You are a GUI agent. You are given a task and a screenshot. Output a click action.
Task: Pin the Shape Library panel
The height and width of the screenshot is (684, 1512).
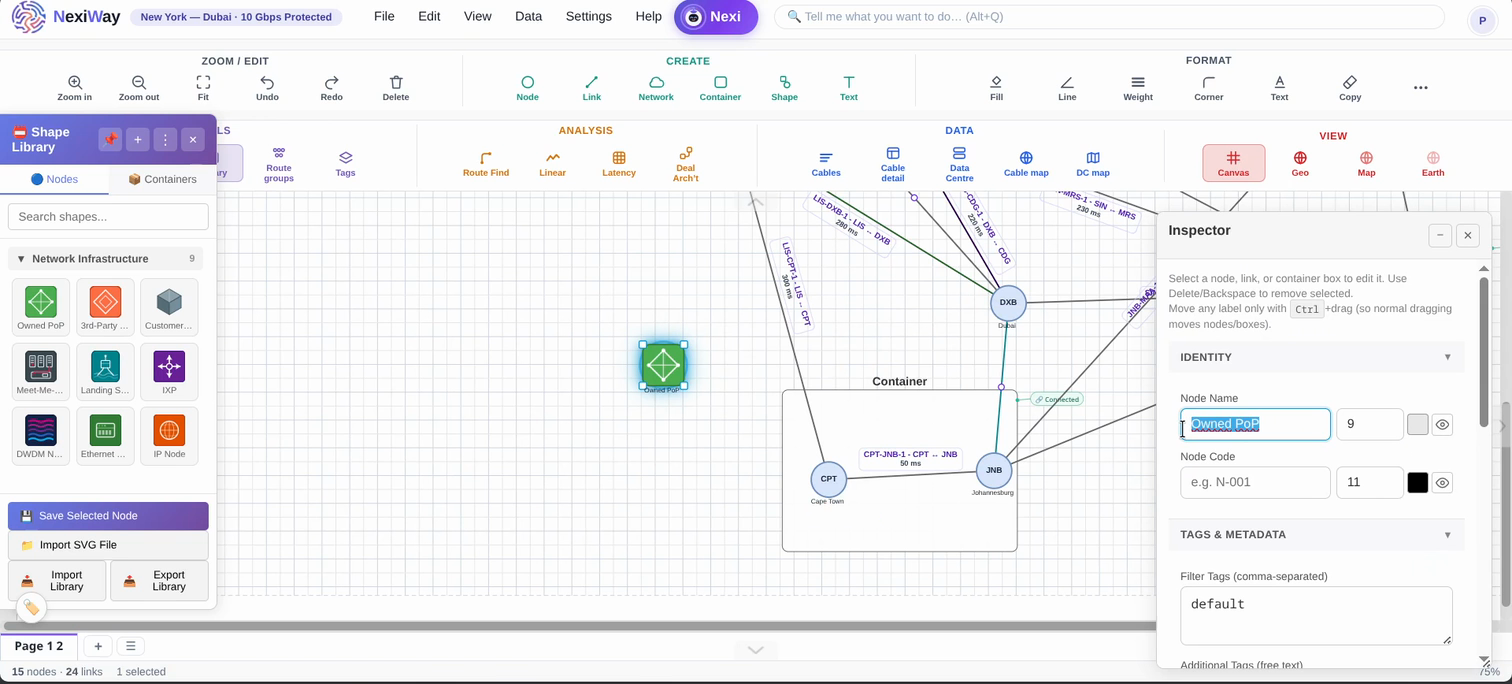point(110,139)
